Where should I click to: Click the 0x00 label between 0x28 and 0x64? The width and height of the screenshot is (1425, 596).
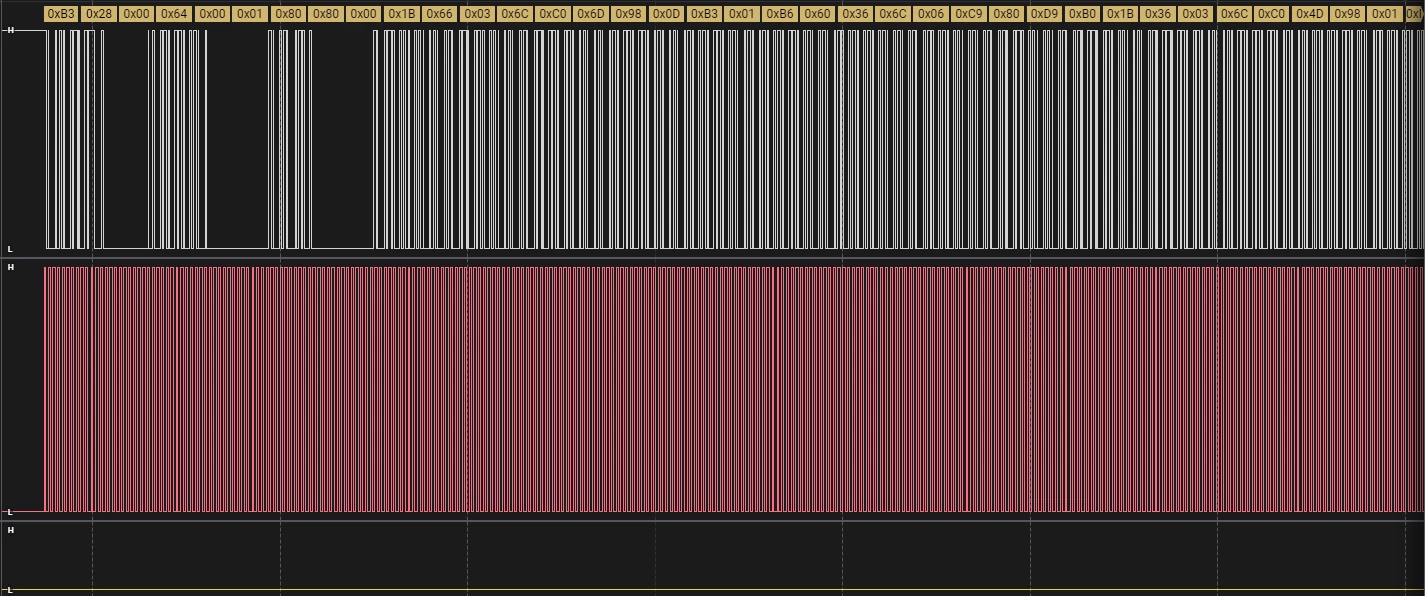click(x=136, y=14)
